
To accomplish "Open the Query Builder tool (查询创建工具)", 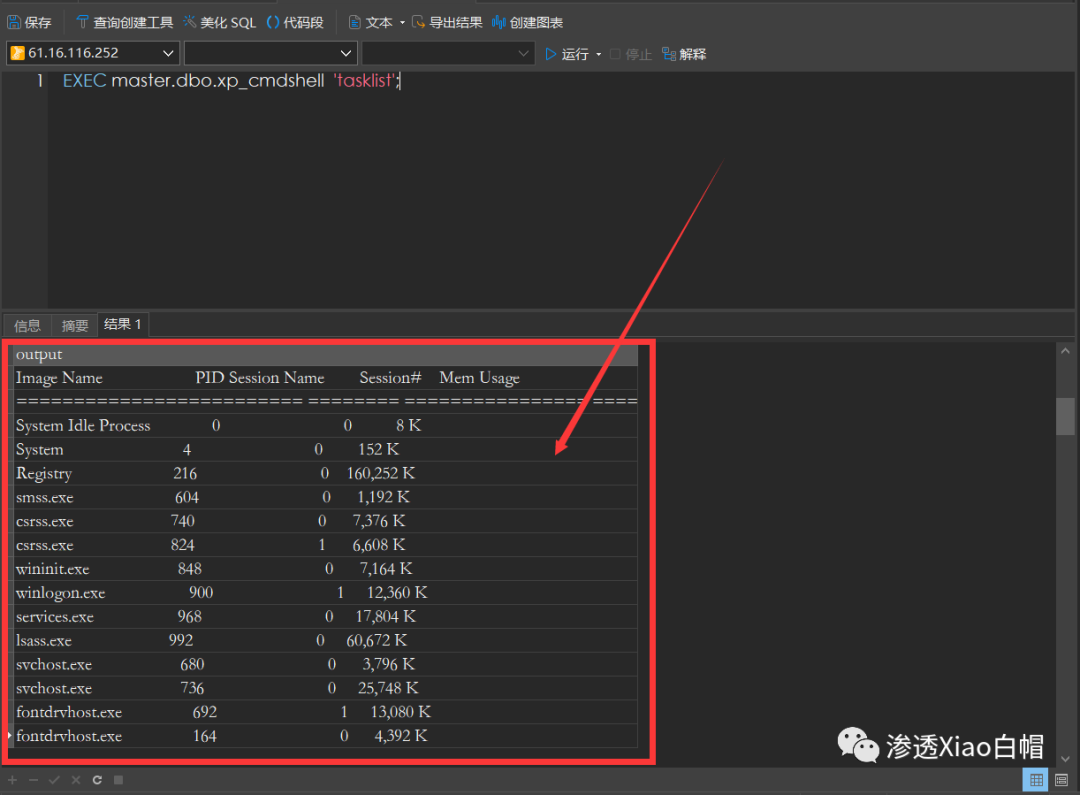I will click(124, 23).
